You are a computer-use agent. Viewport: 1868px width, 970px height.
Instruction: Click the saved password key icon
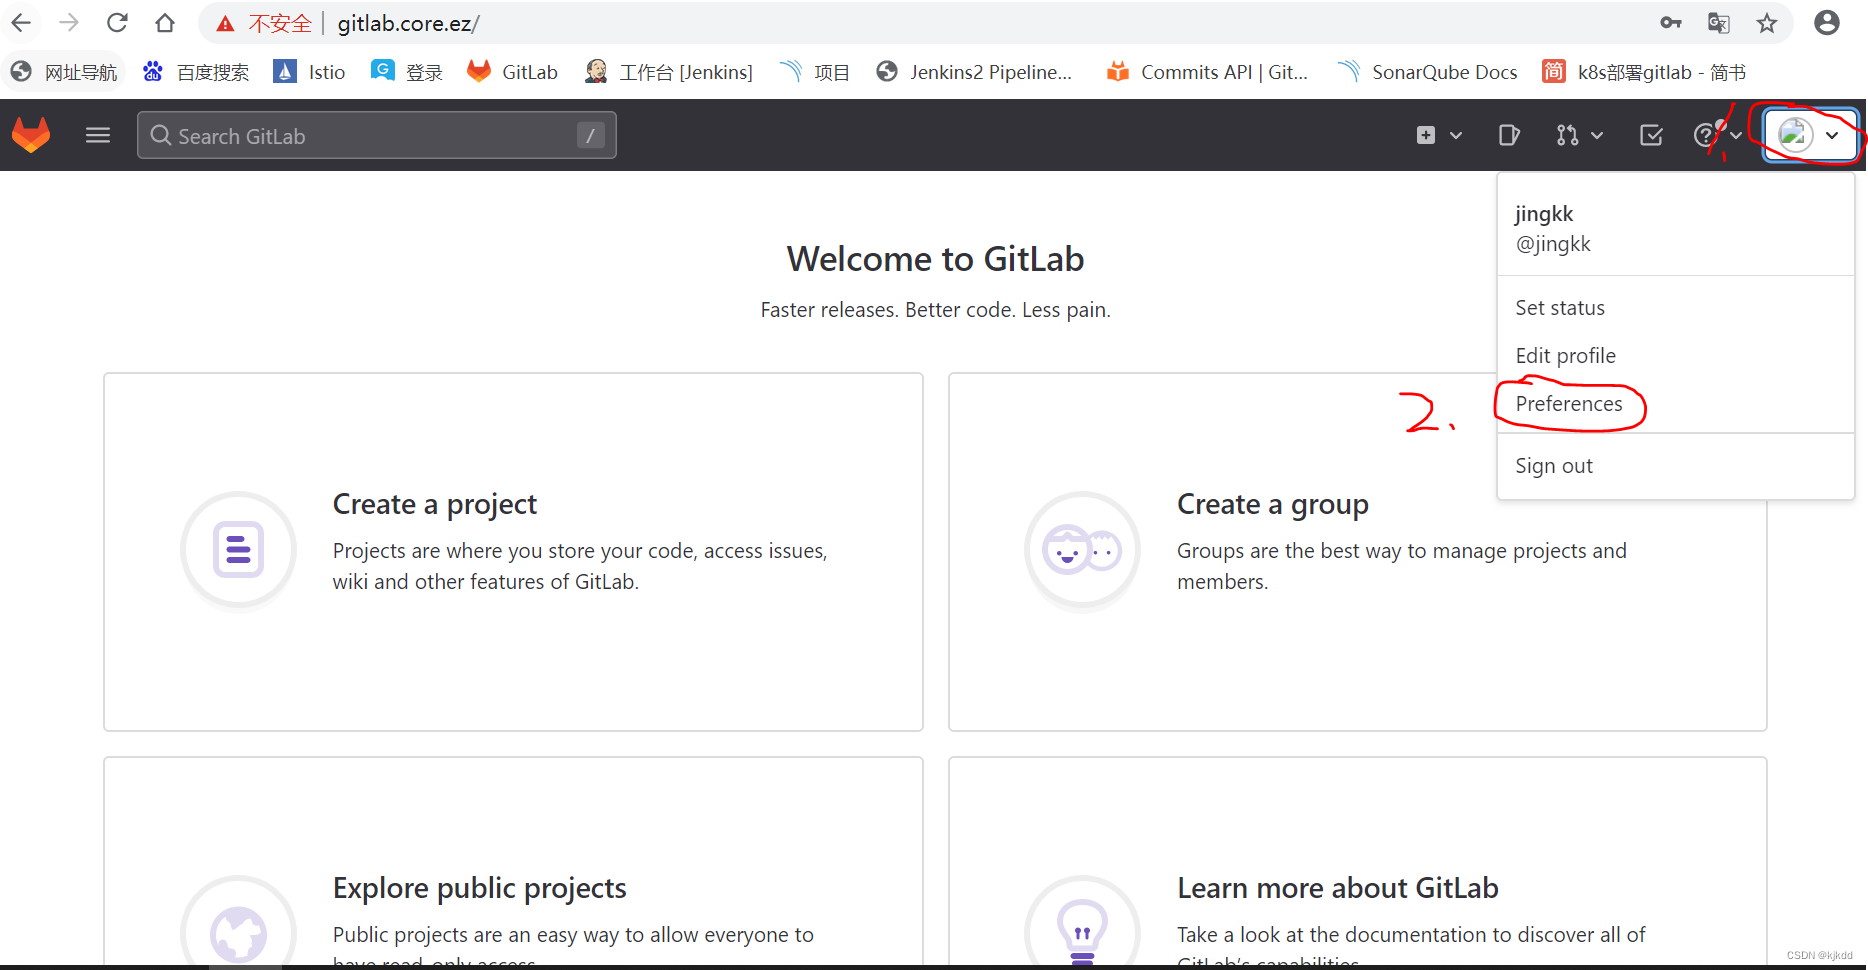tap(1671, 23)
